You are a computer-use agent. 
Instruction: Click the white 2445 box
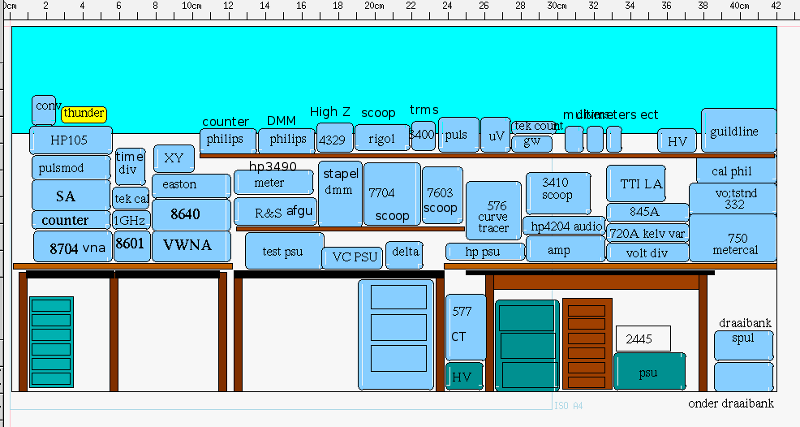tap(642, 338)
